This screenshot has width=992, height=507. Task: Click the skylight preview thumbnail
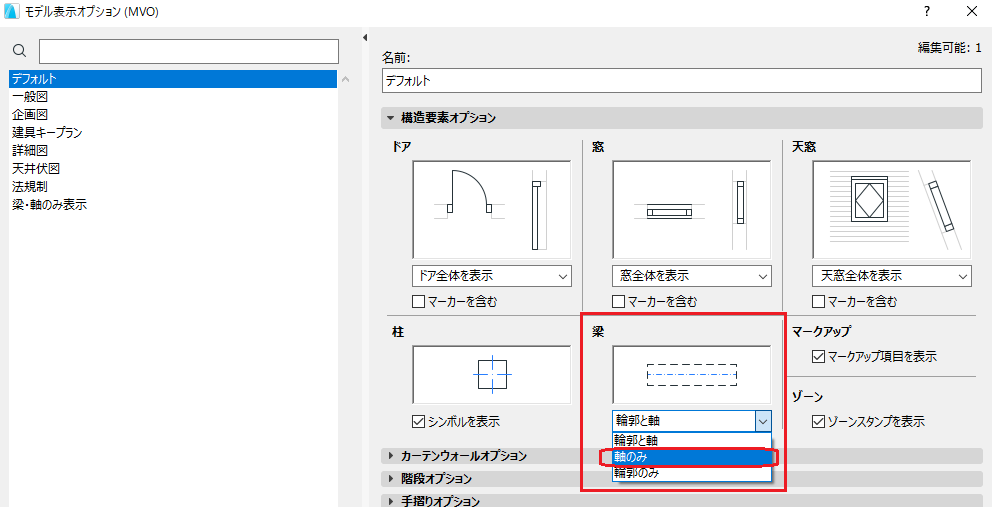tap(892, 210)
